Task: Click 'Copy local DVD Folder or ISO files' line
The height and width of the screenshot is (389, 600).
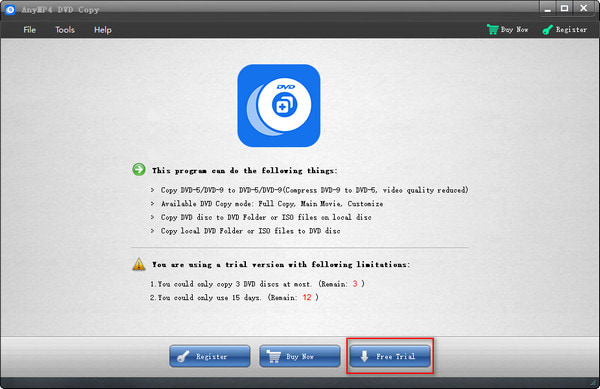Action: (250, 231)
